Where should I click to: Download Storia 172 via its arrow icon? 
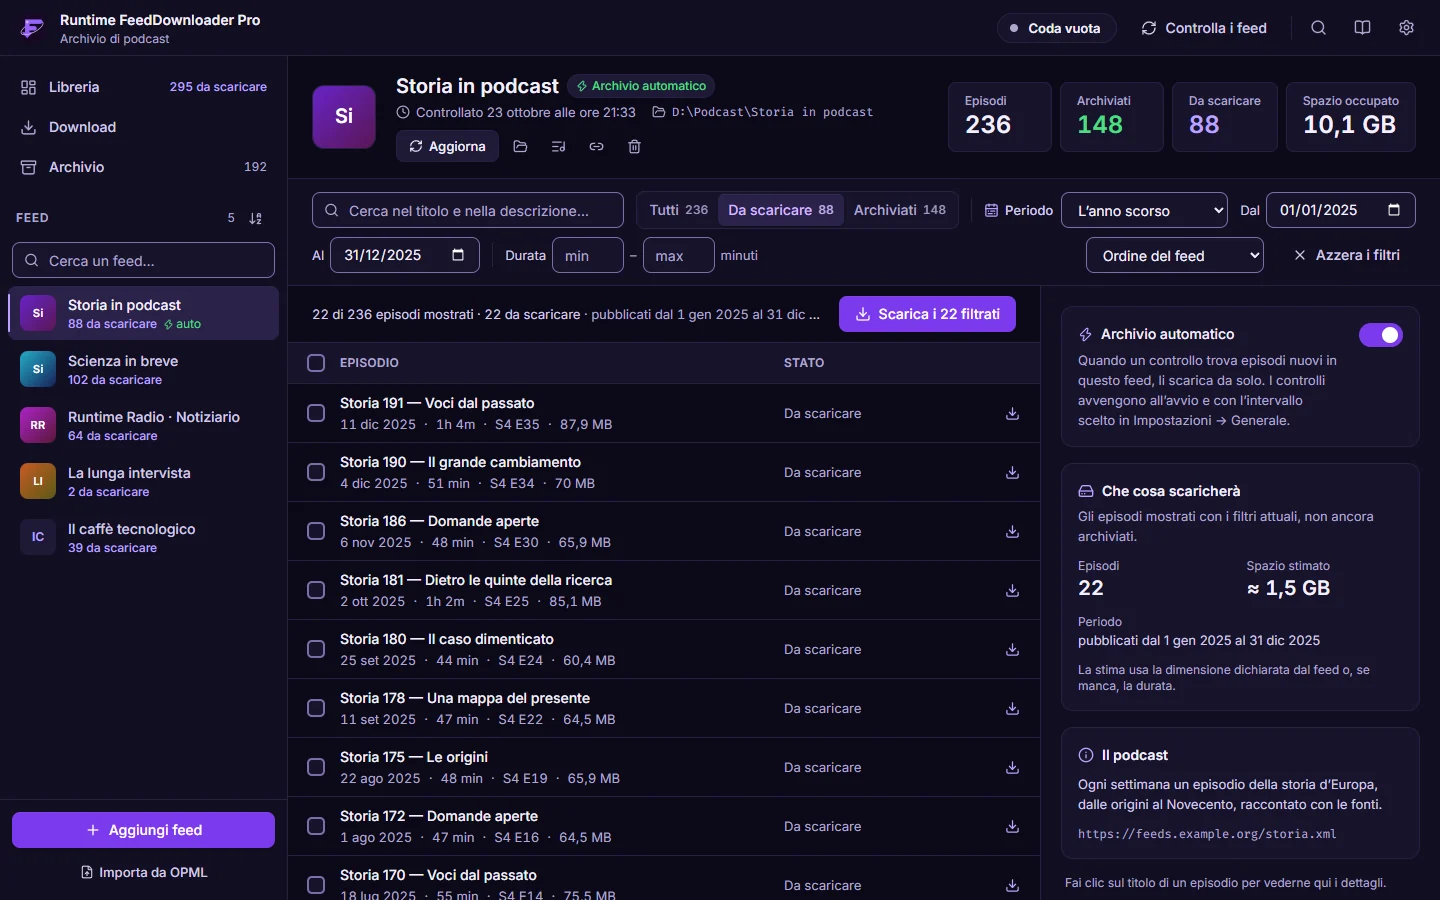tap(1012, 826)
